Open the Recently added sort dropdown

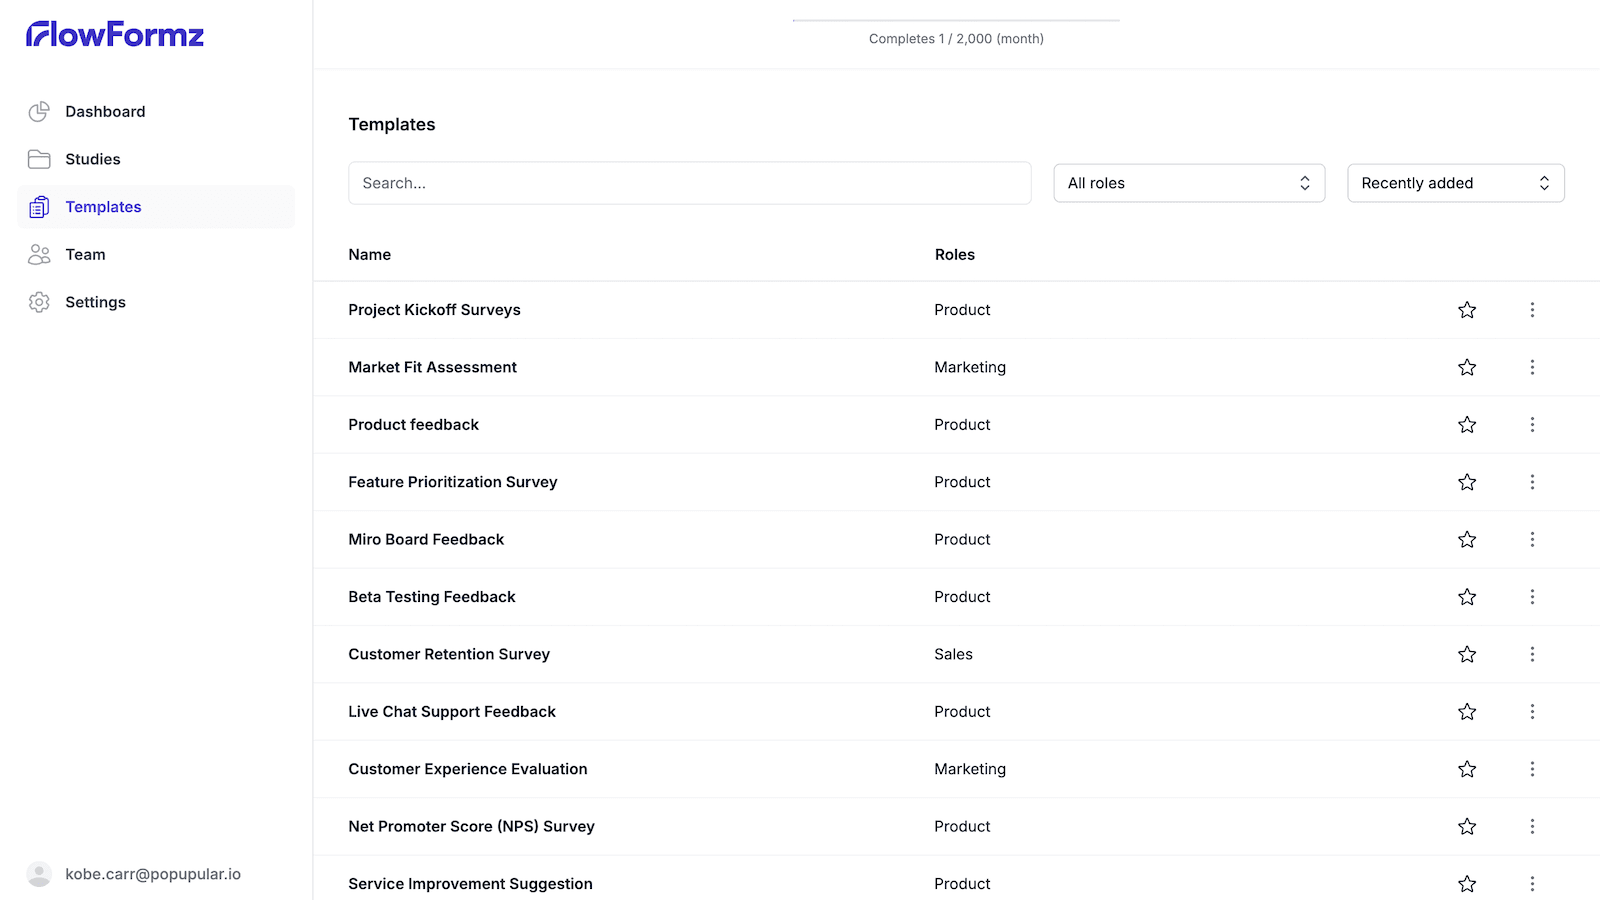click(1455, 183)
